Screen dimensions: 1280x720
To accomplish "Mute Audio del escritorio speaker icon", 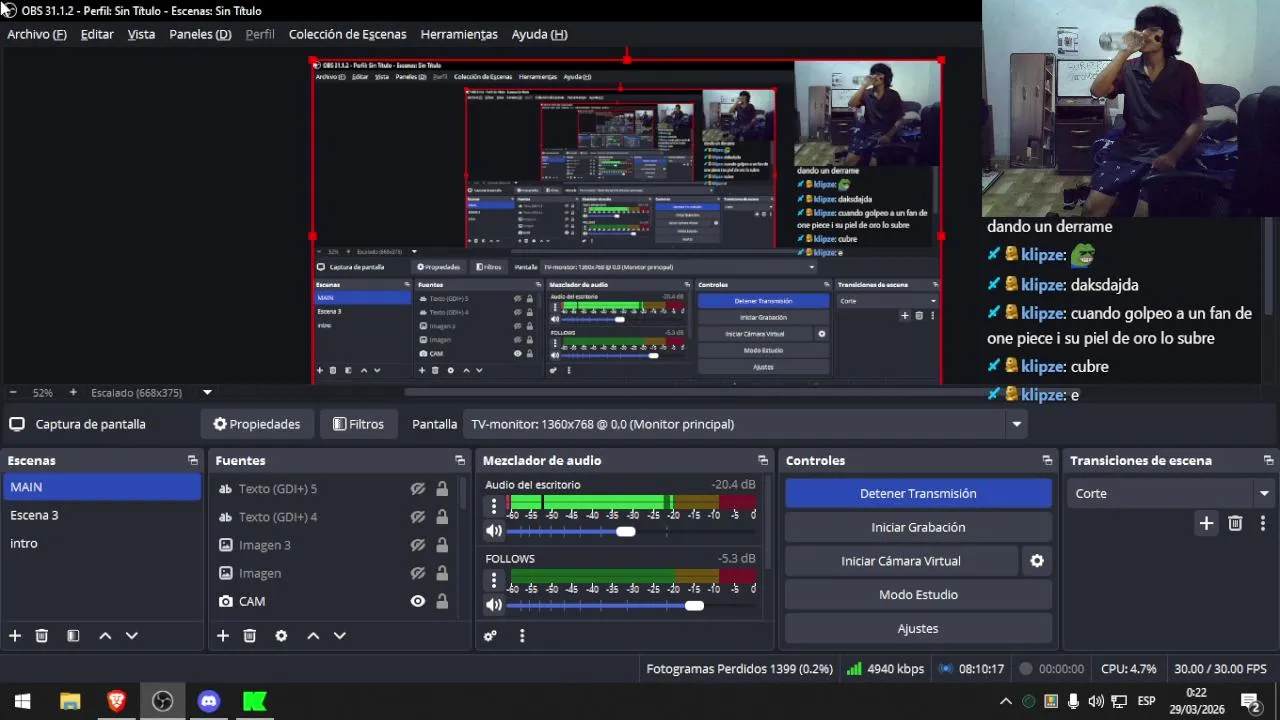I will click(493, 531).
